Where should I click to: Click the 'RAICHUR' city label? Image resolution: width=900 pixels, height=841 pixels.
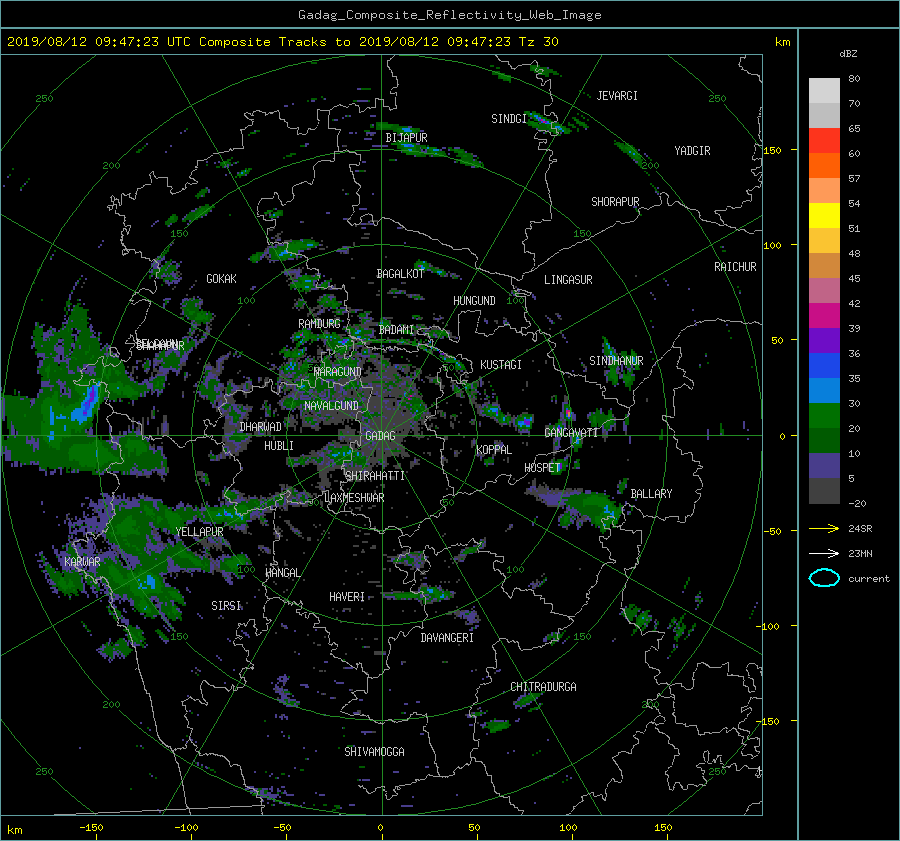point(735,267)
